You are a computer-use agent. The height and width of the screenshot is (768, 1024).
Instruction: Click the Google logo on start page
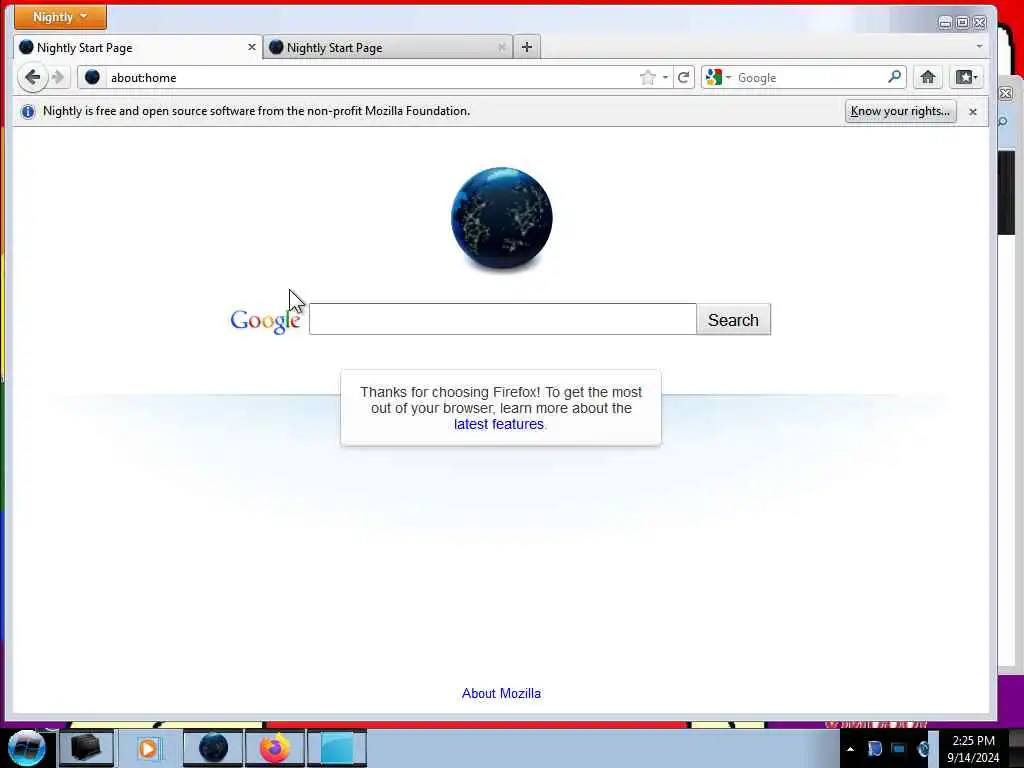[x=265, y=320]
